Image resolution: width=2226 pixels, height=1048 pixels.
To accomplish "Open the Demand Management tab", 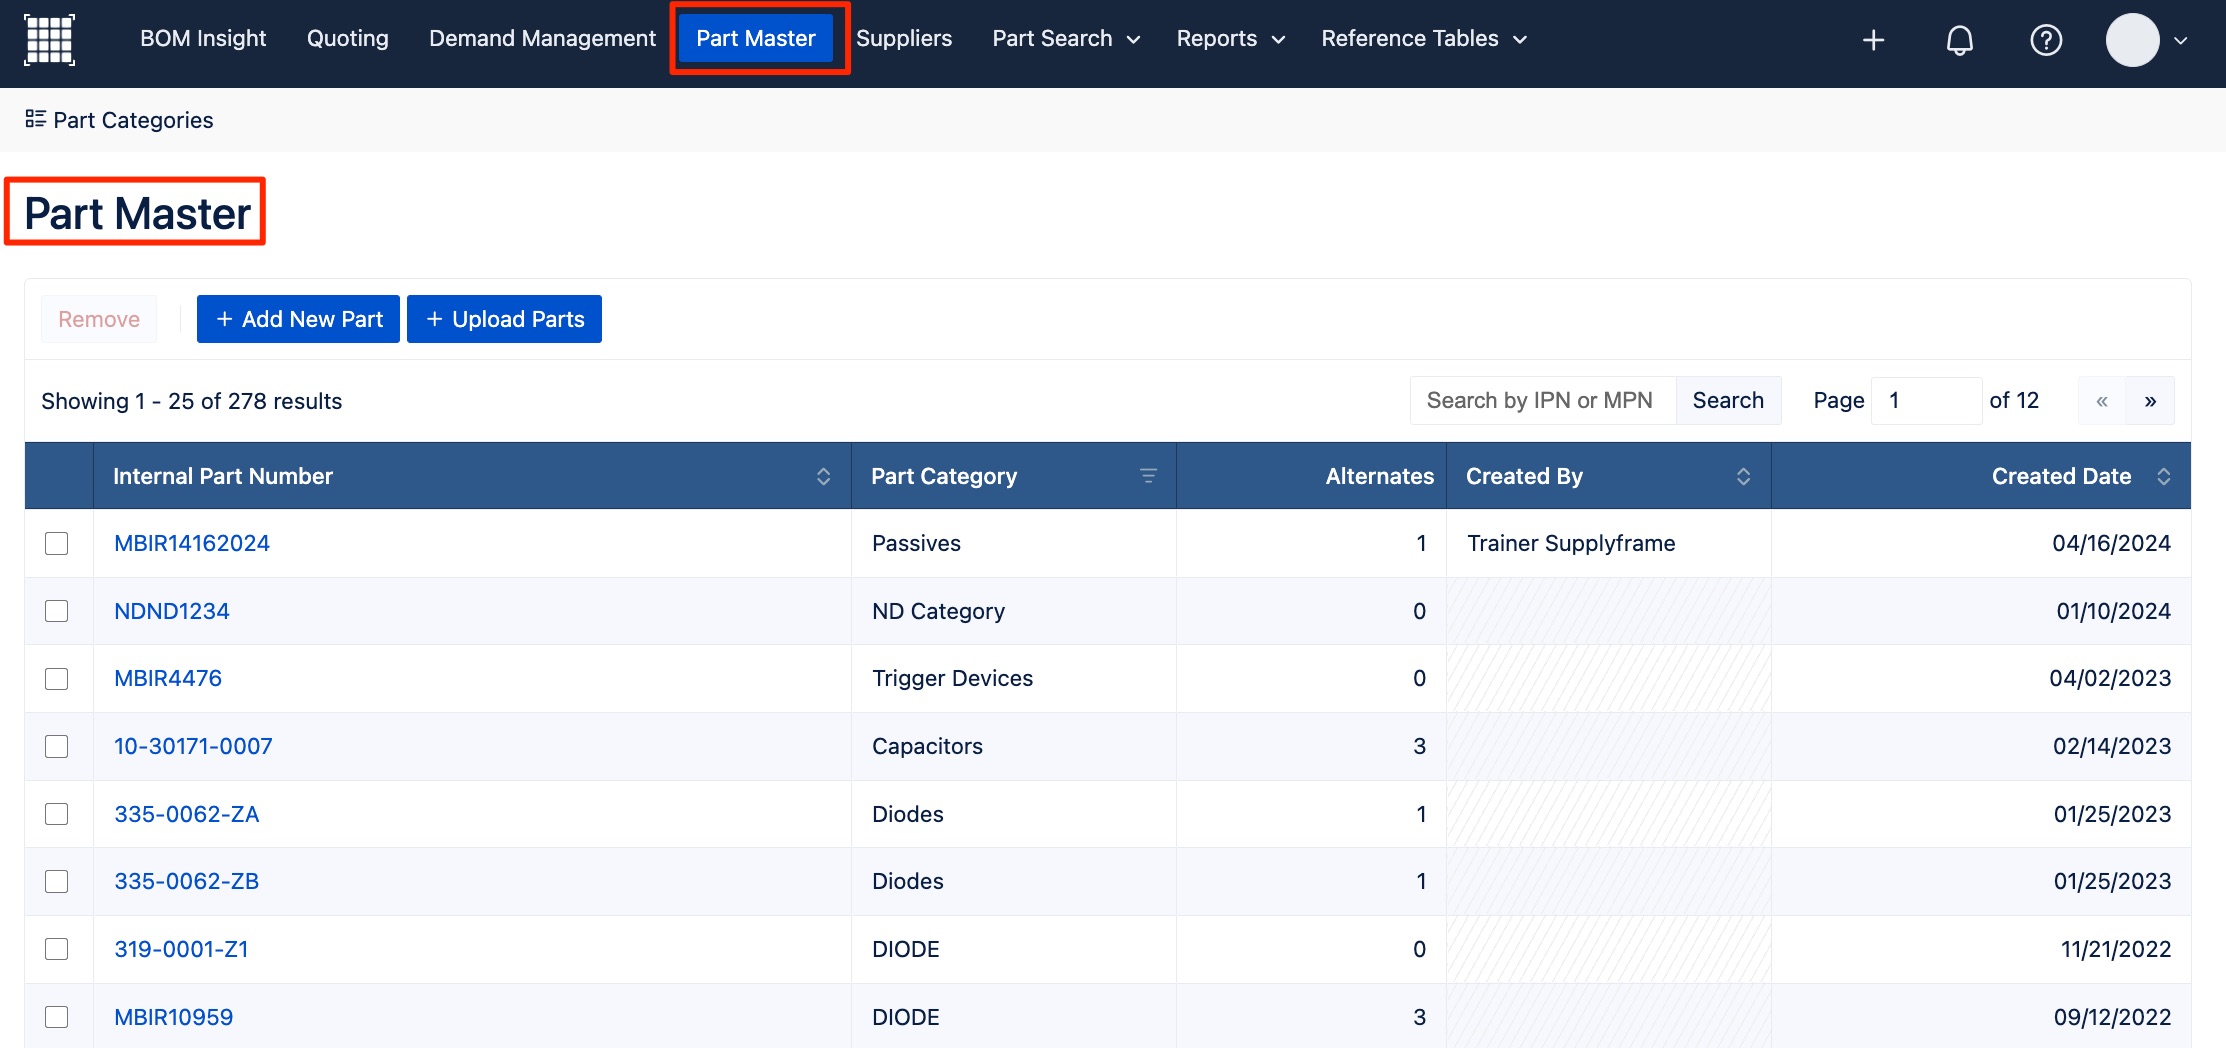I will [x=542, y=39].
